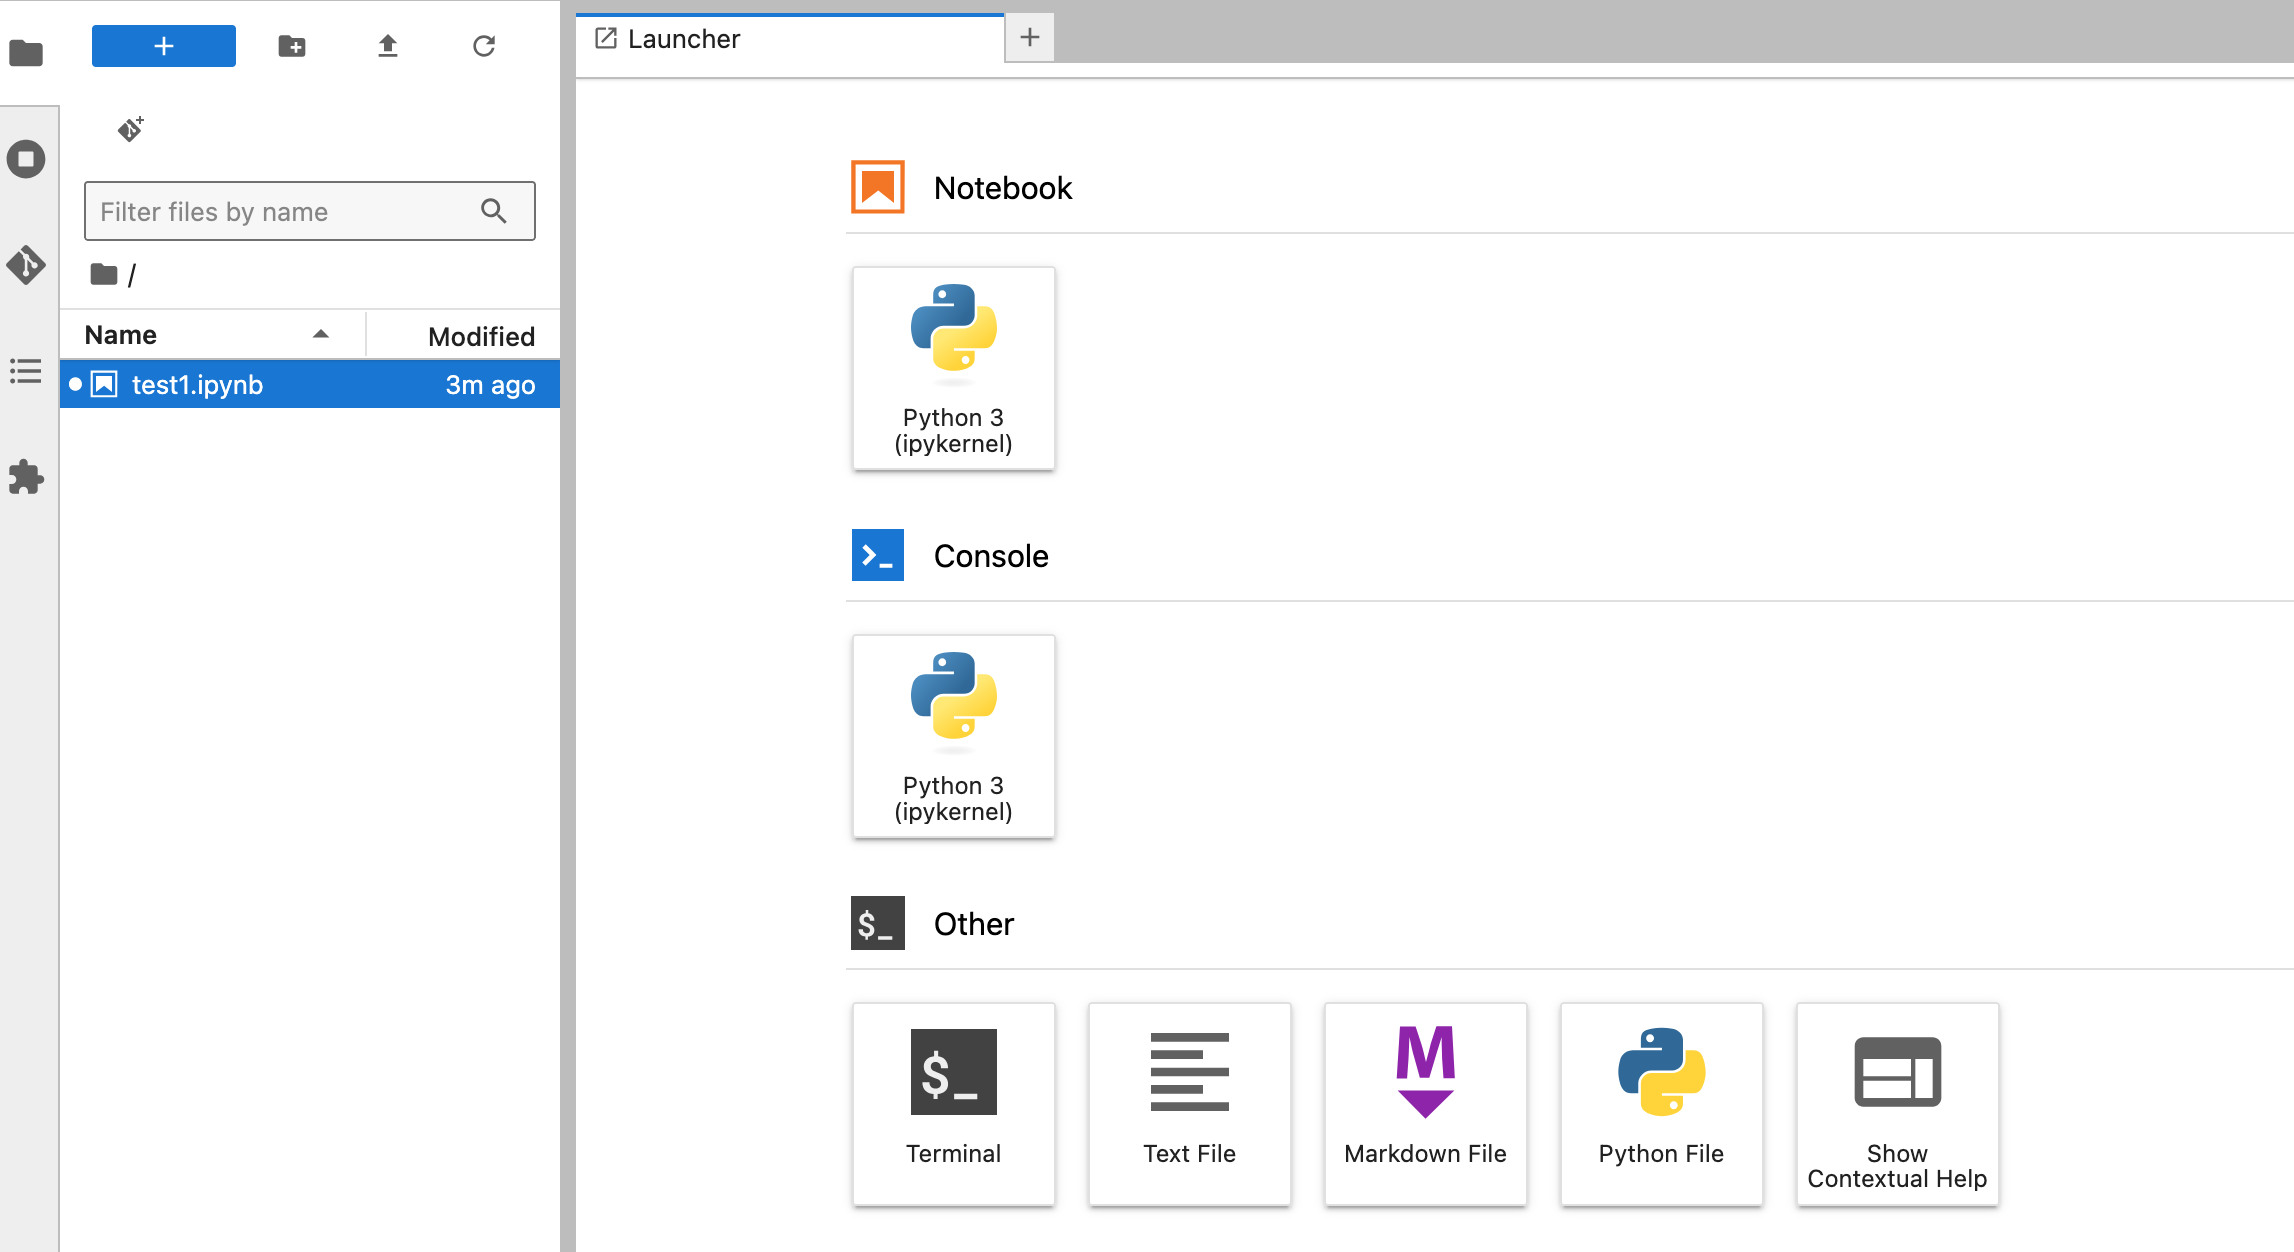Open the Extension Manager puzzle icon
The image size is (2294, 1252).
[x=26, y=477]
